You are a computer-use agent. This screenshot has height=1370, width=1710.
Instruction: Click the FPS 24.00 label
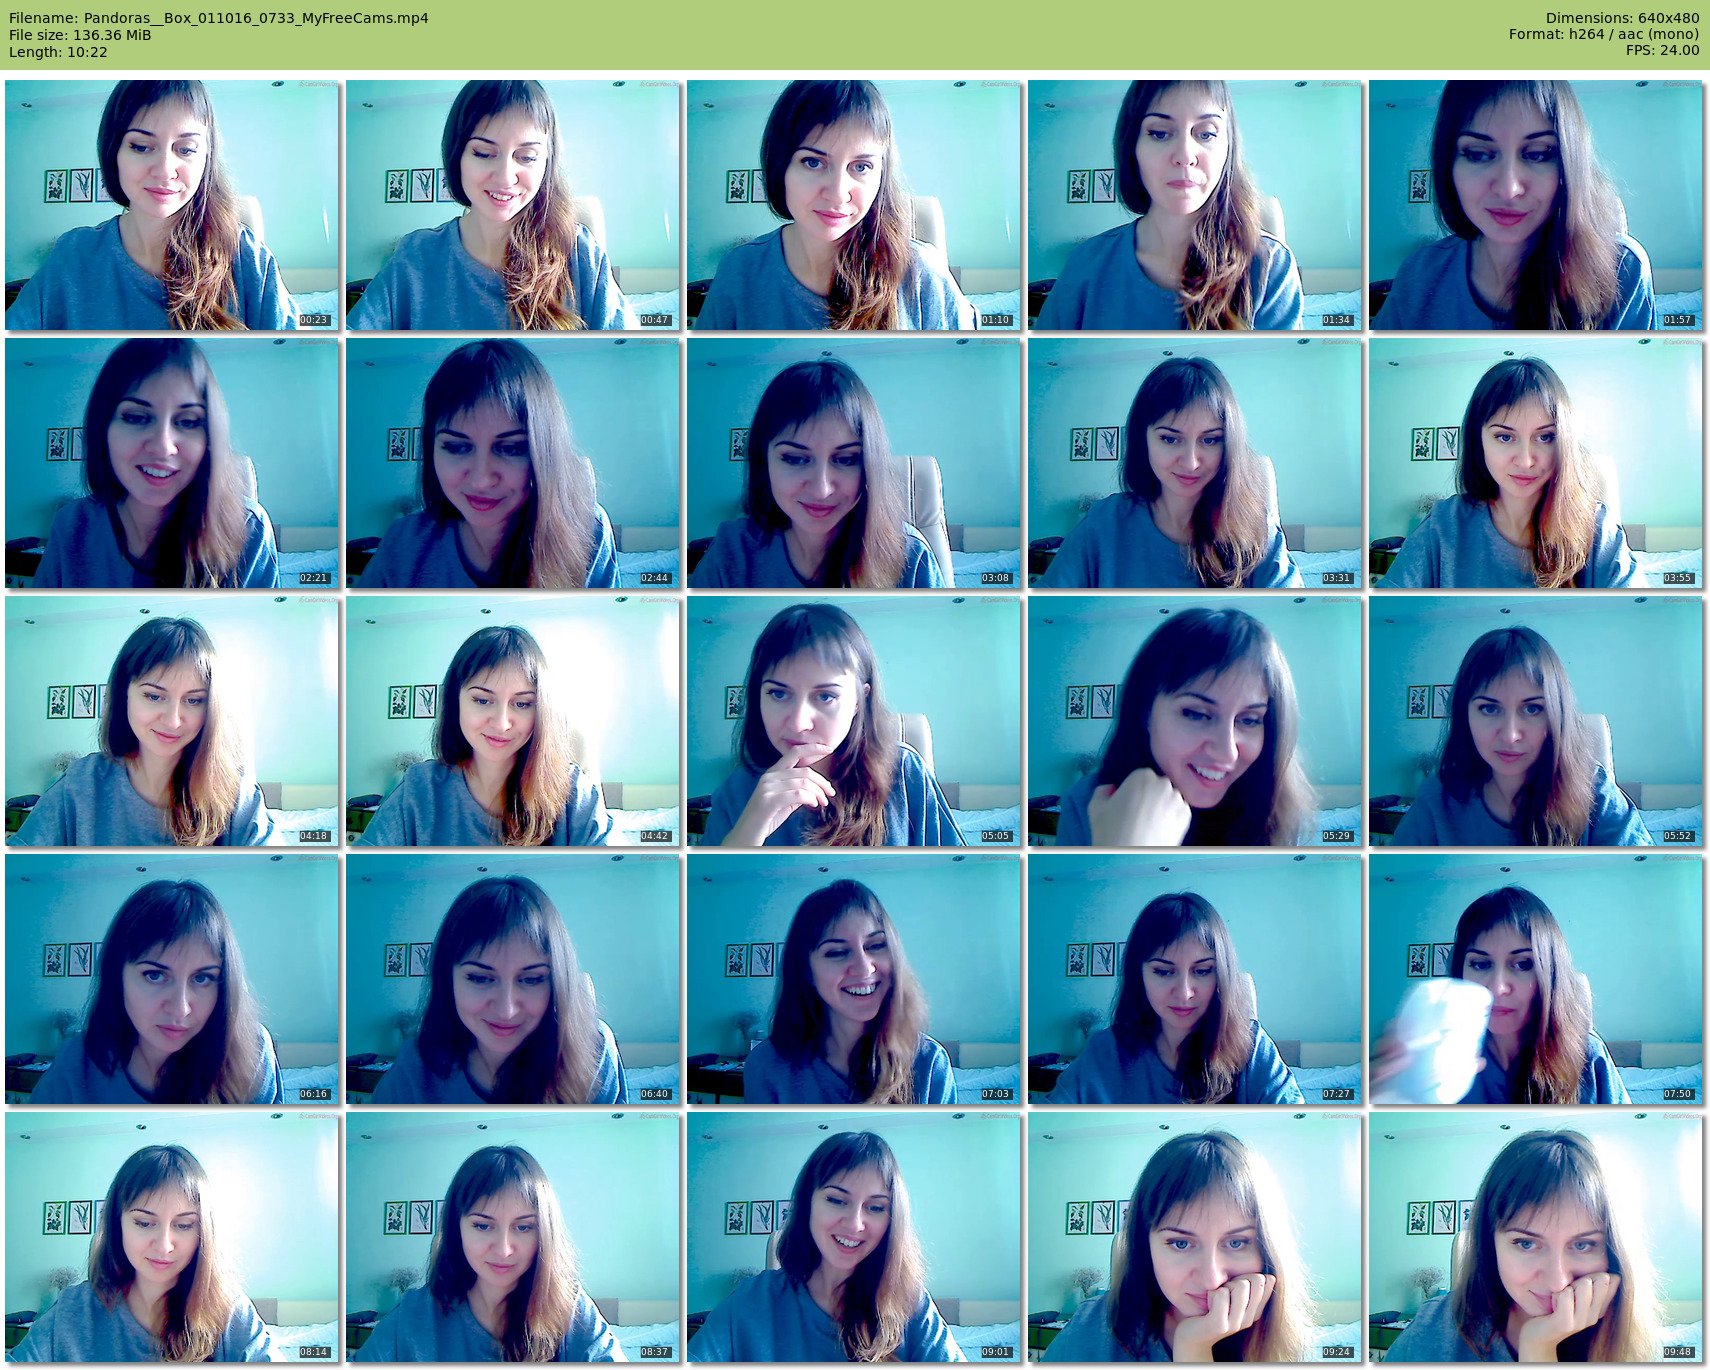pyautogui.click(x=1662, y=50)
